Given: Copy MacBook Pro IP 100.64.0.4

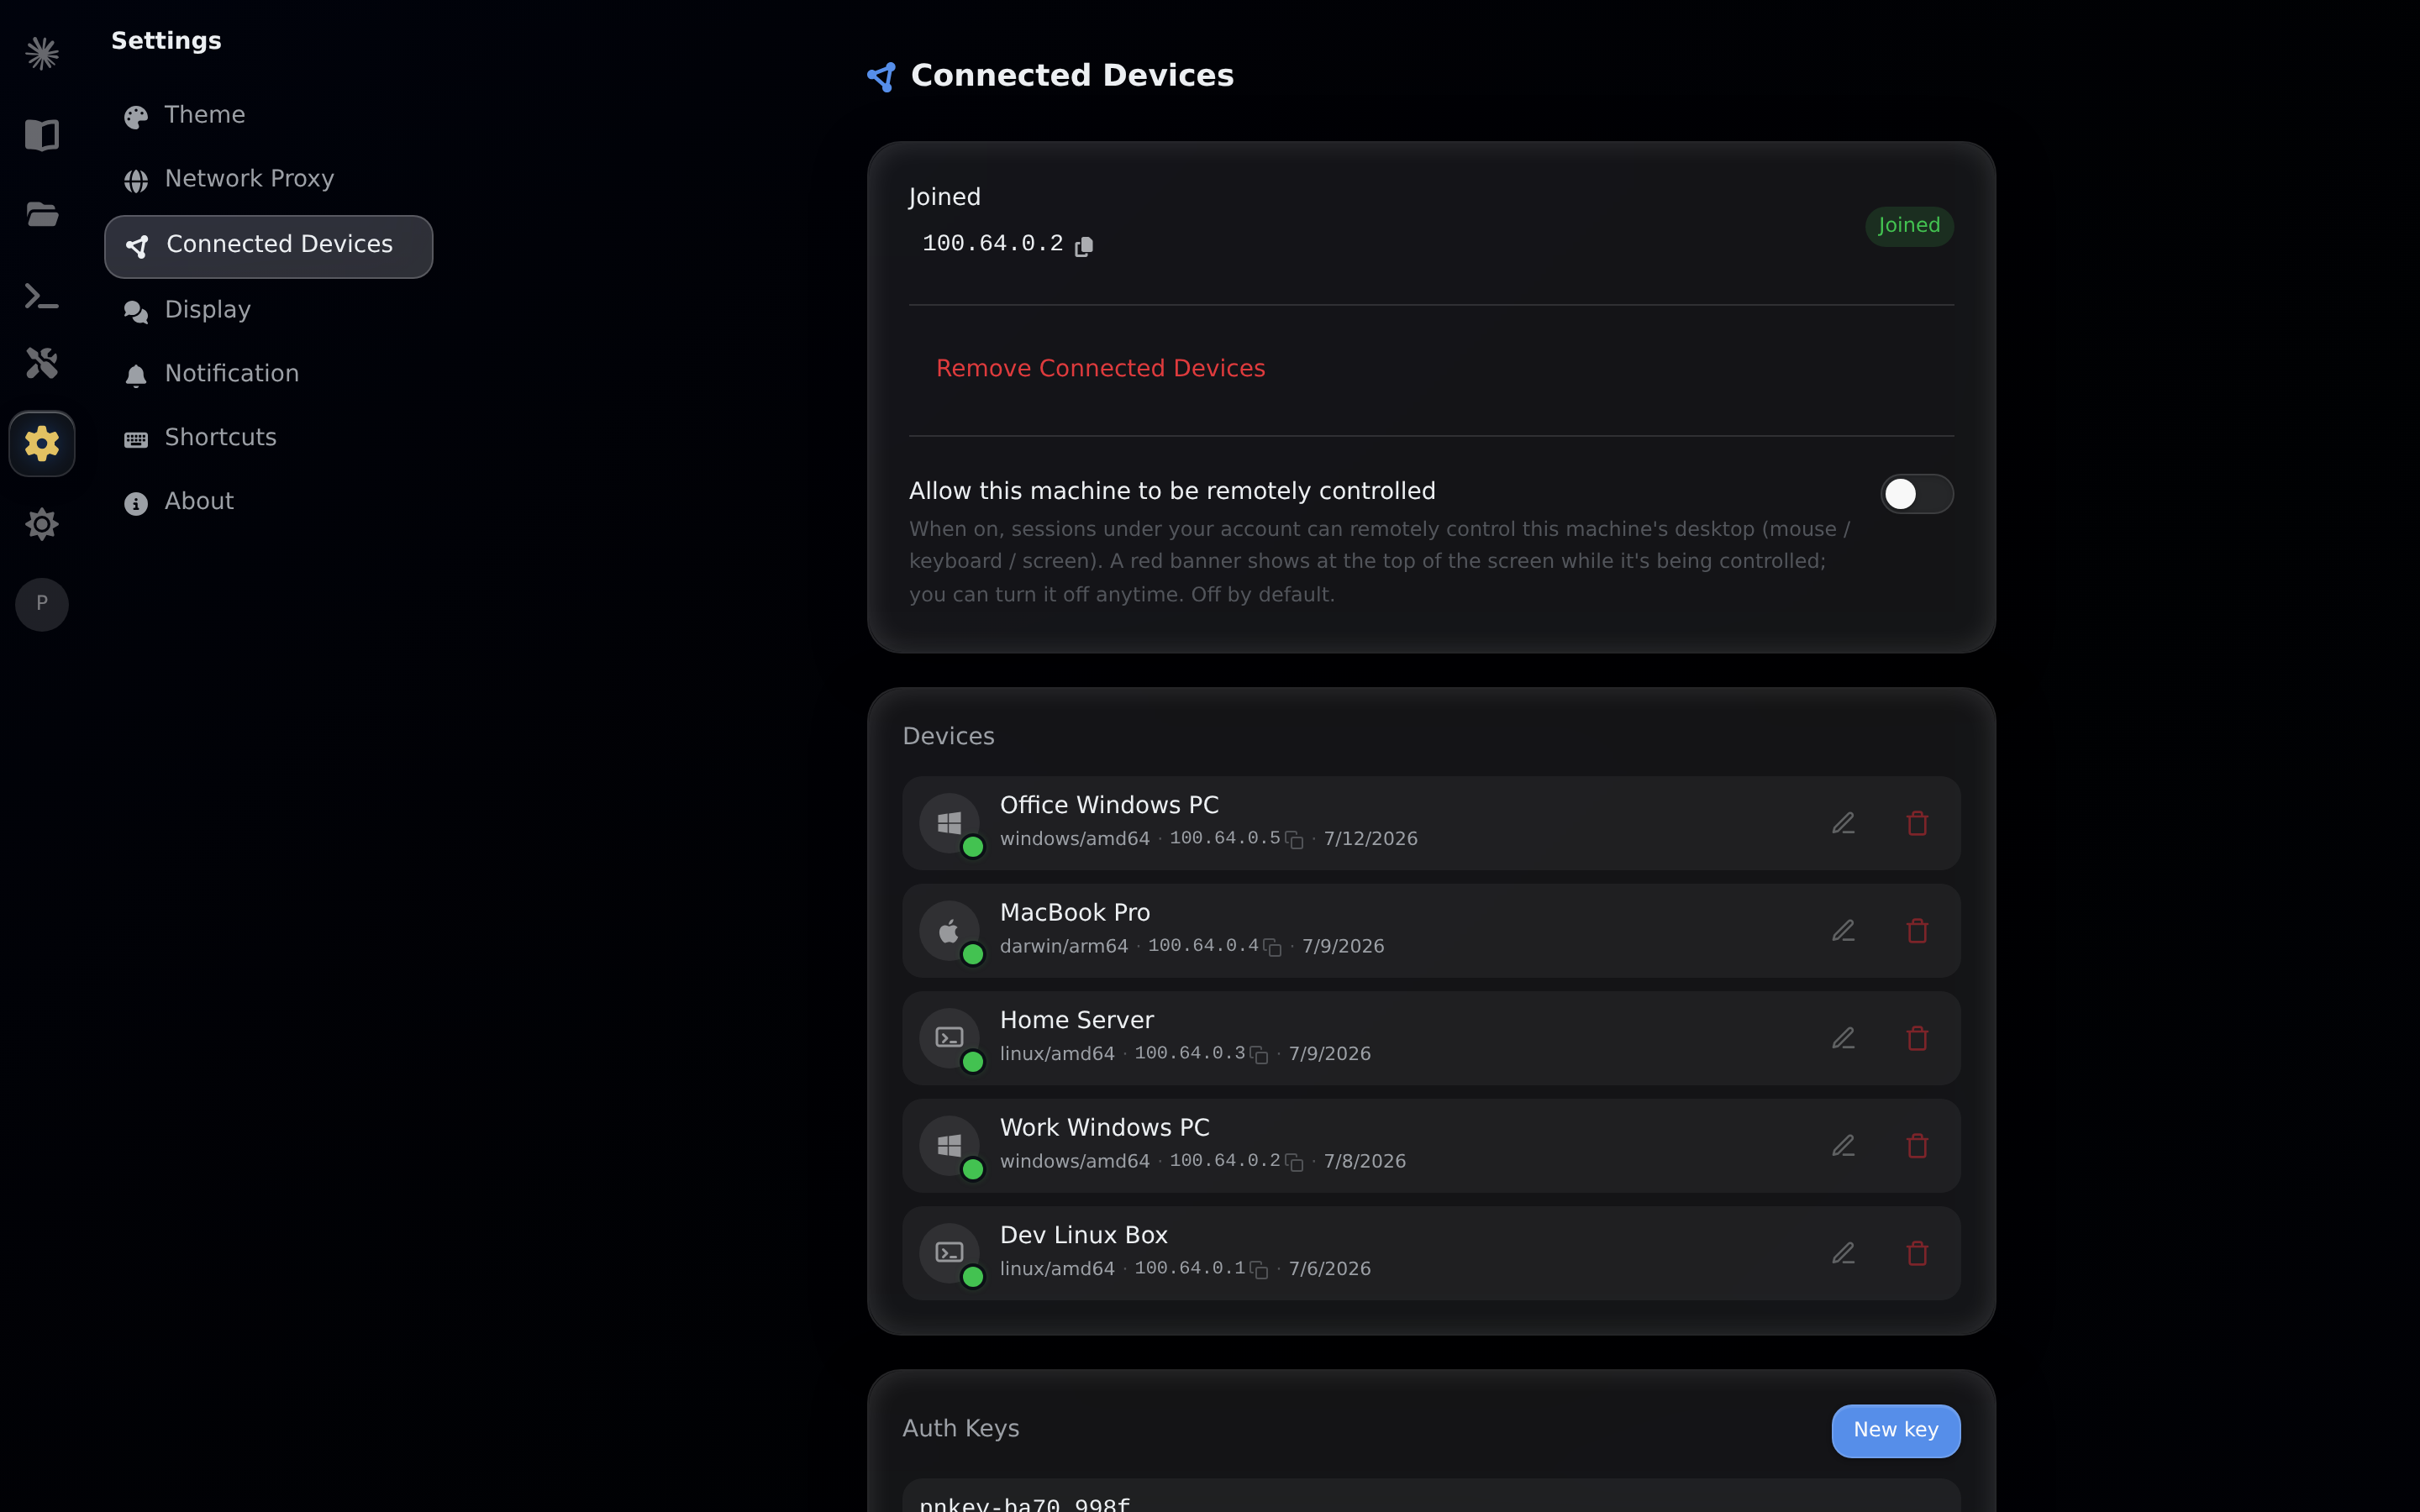Looking at the screenshot, I should tap(1272, 947).
